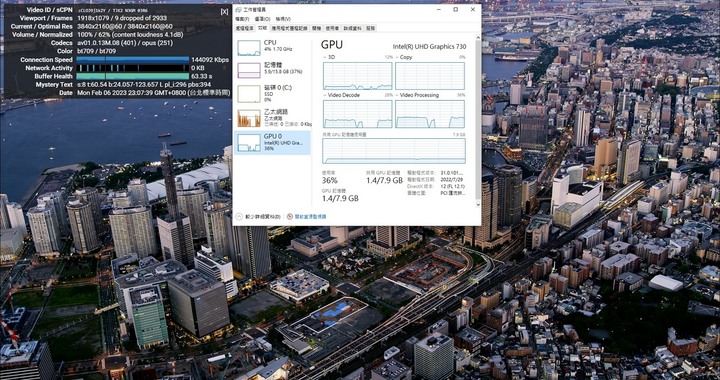The height and width of the screenshot is (380, 720).
Task: Select CPU in the performance sidebar
Action: [273, 48]
